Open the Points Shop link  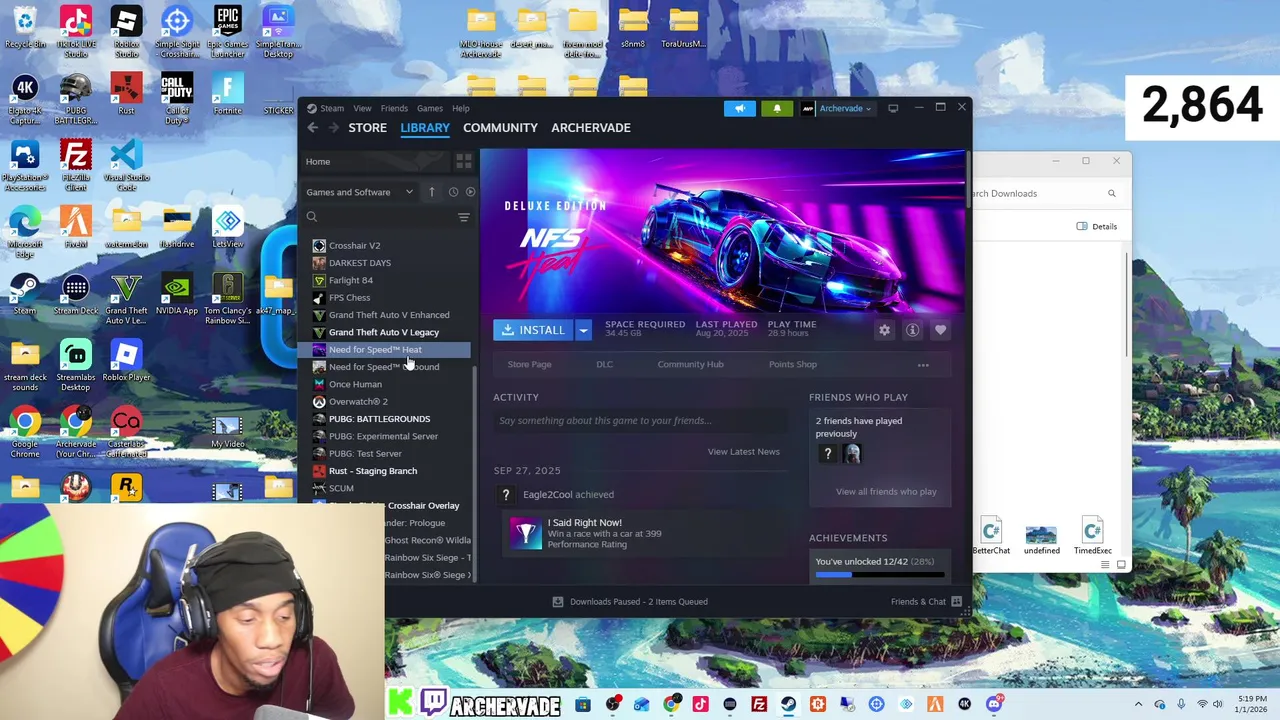click(793, 365)
